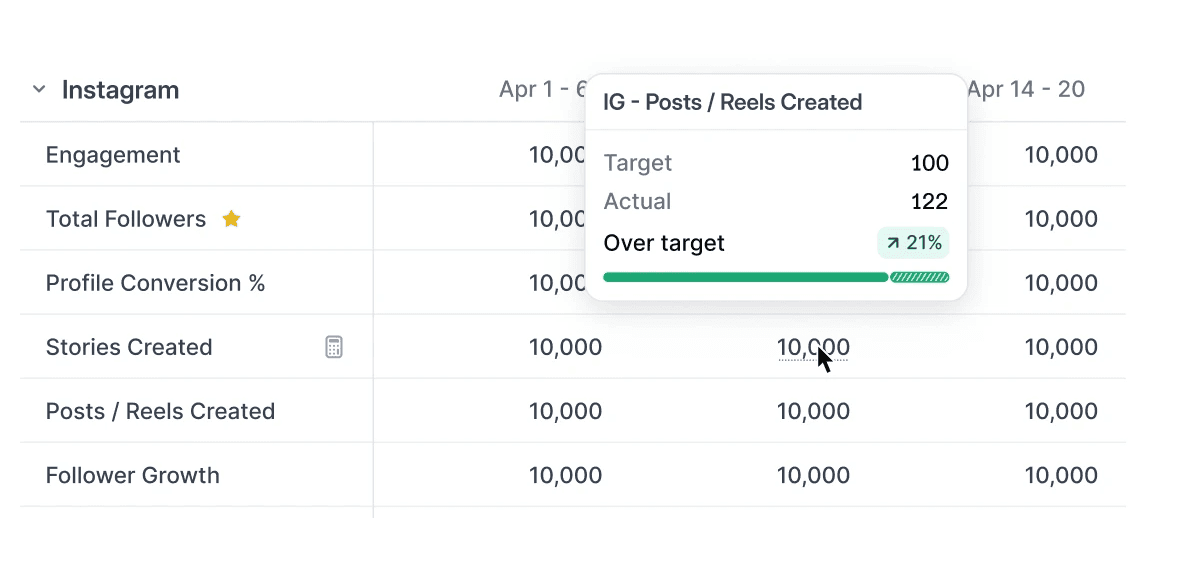Image resolution: width=1194 pixels, height=574 pixels.
Task: Click the gold star beside Total Followers
Action: tap(231, 219)
